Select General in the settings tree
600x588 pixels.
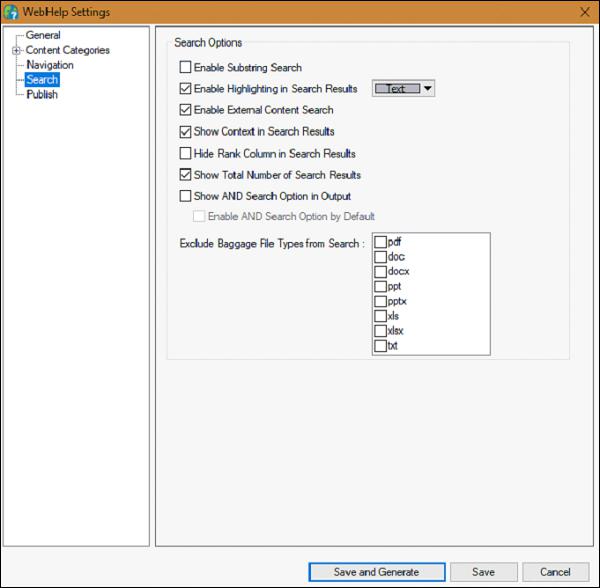click(43, 36)
